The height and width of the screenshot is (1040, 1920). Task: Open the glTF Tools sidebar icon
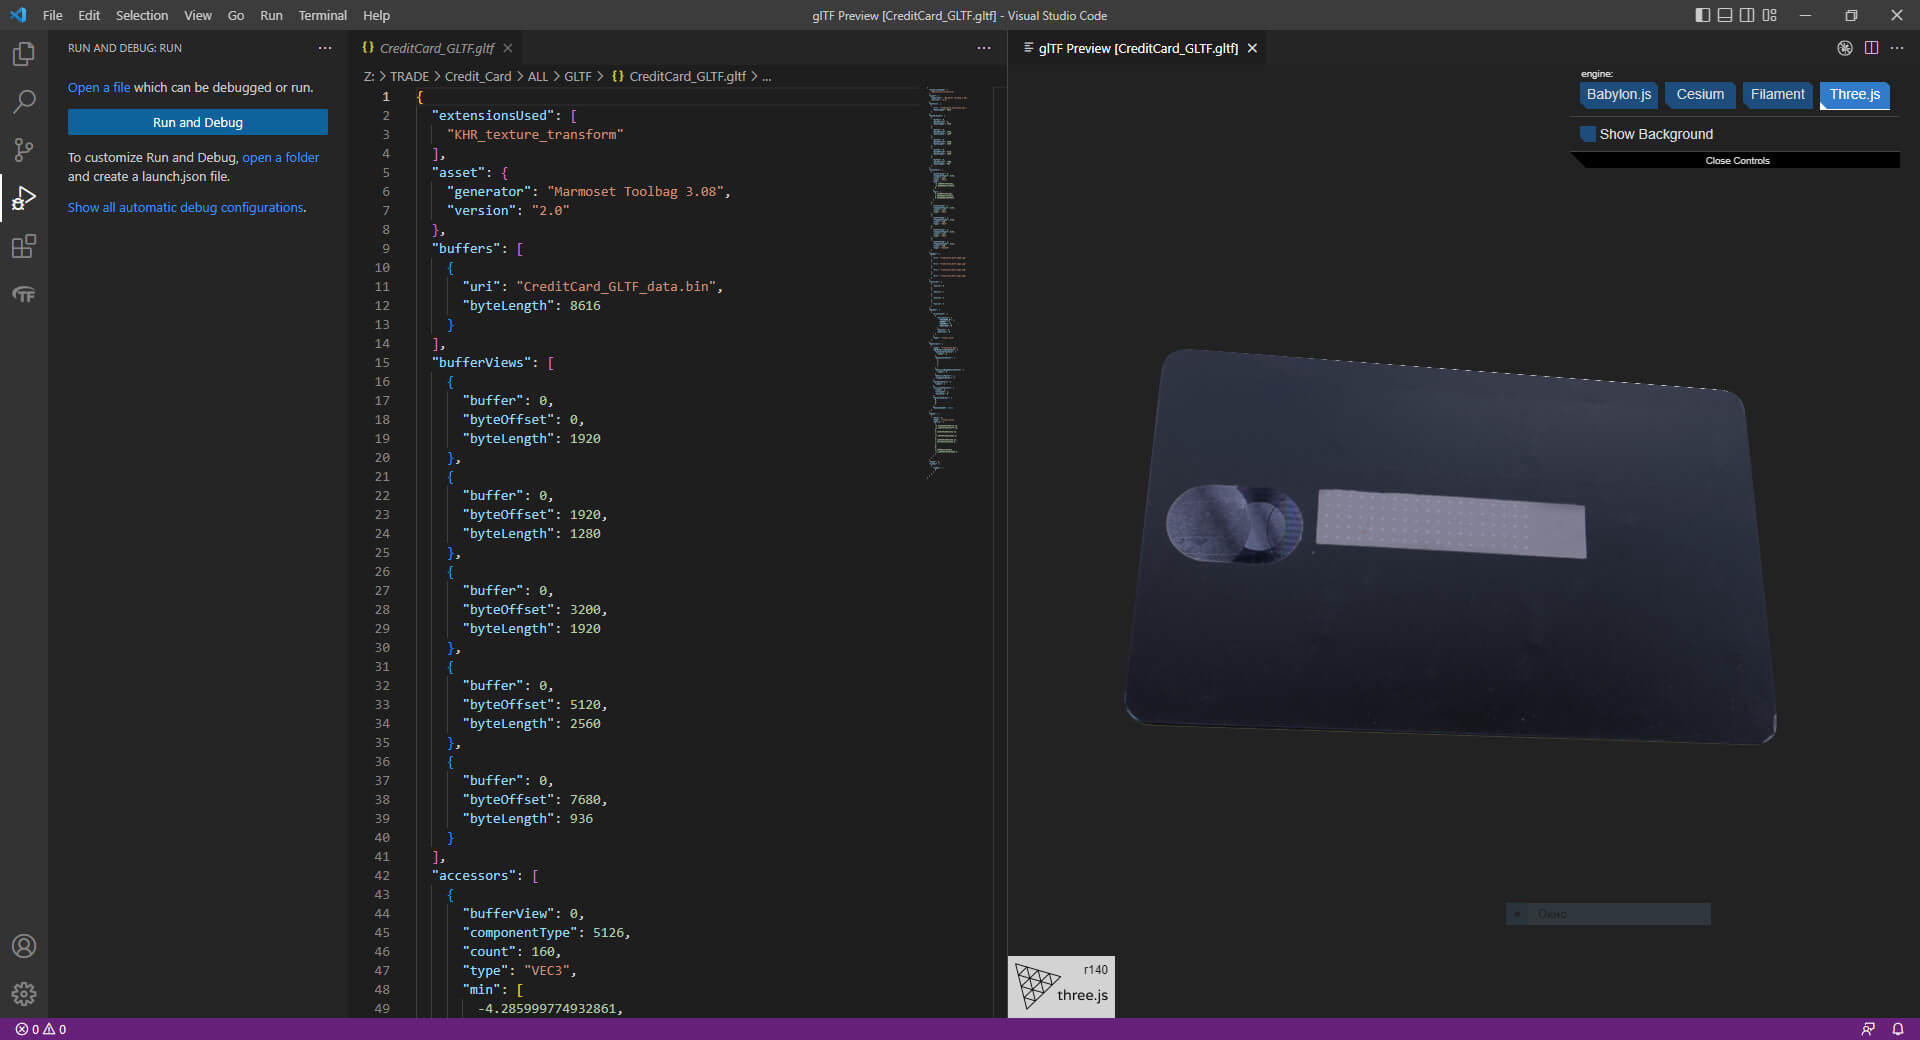point(24,295)
